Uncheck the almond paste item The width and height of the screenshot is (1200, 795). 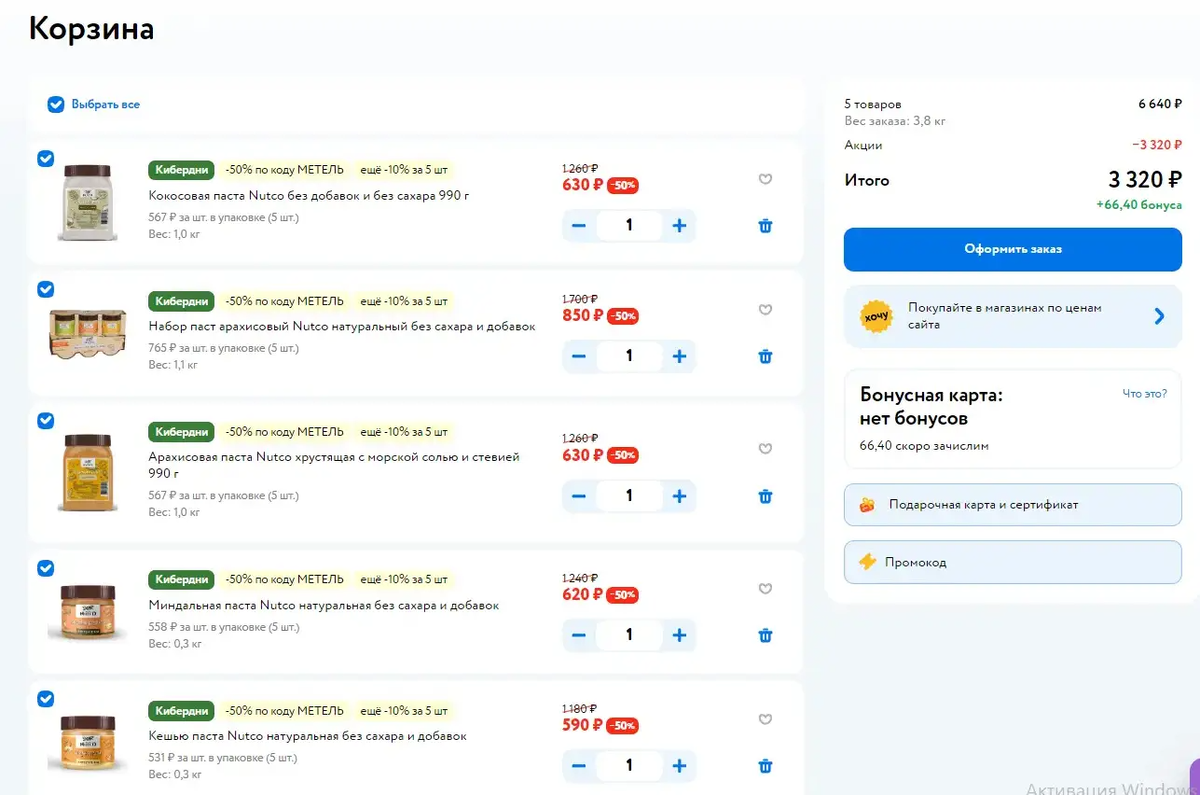click(45, 568)
